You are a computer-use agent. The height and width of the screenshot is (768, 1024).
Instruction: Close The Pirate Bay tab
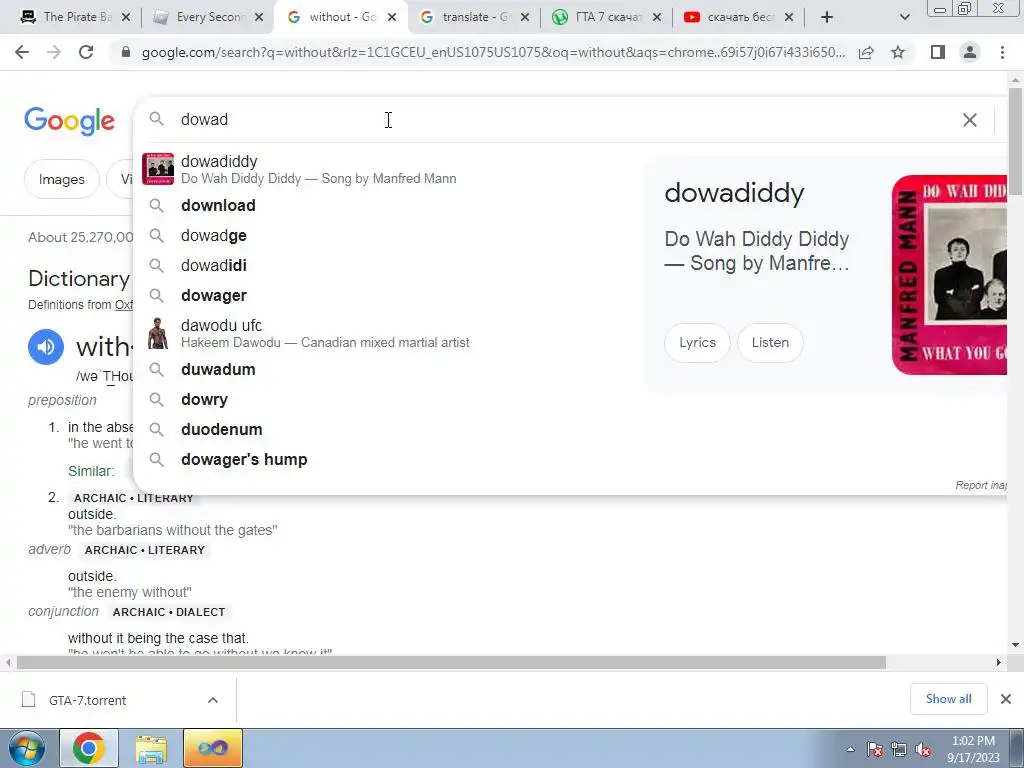click(126, 17)
